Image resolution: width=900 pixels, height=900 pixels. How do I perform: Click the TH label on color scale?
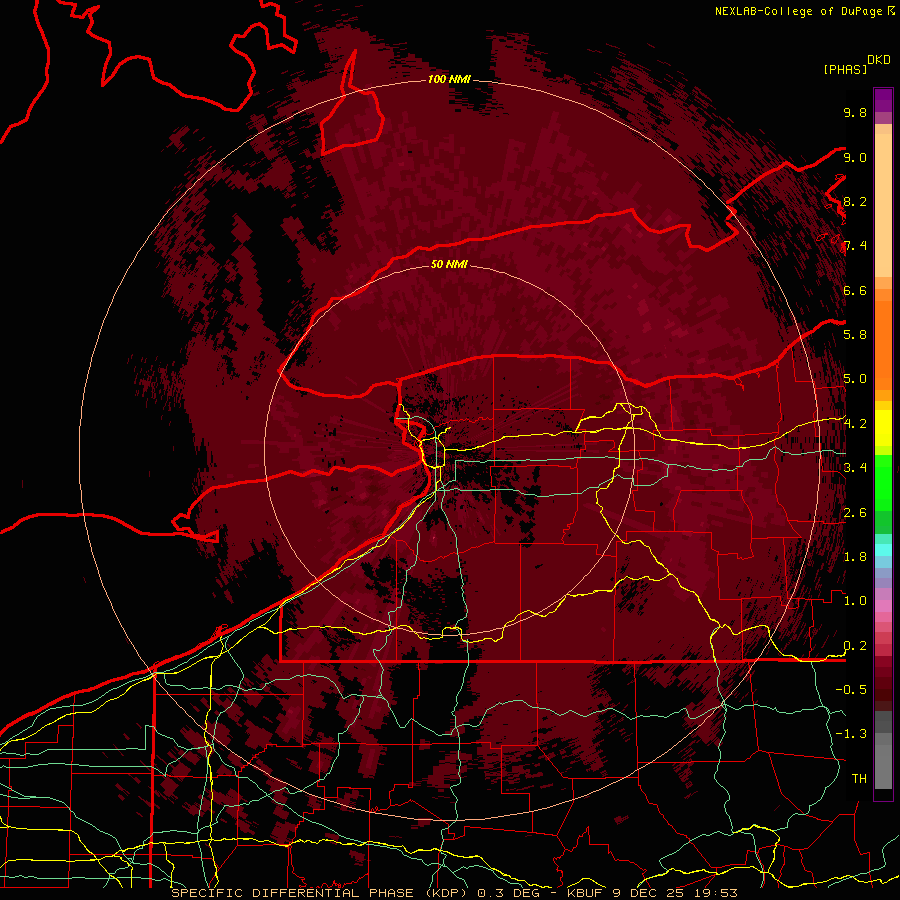859,778
